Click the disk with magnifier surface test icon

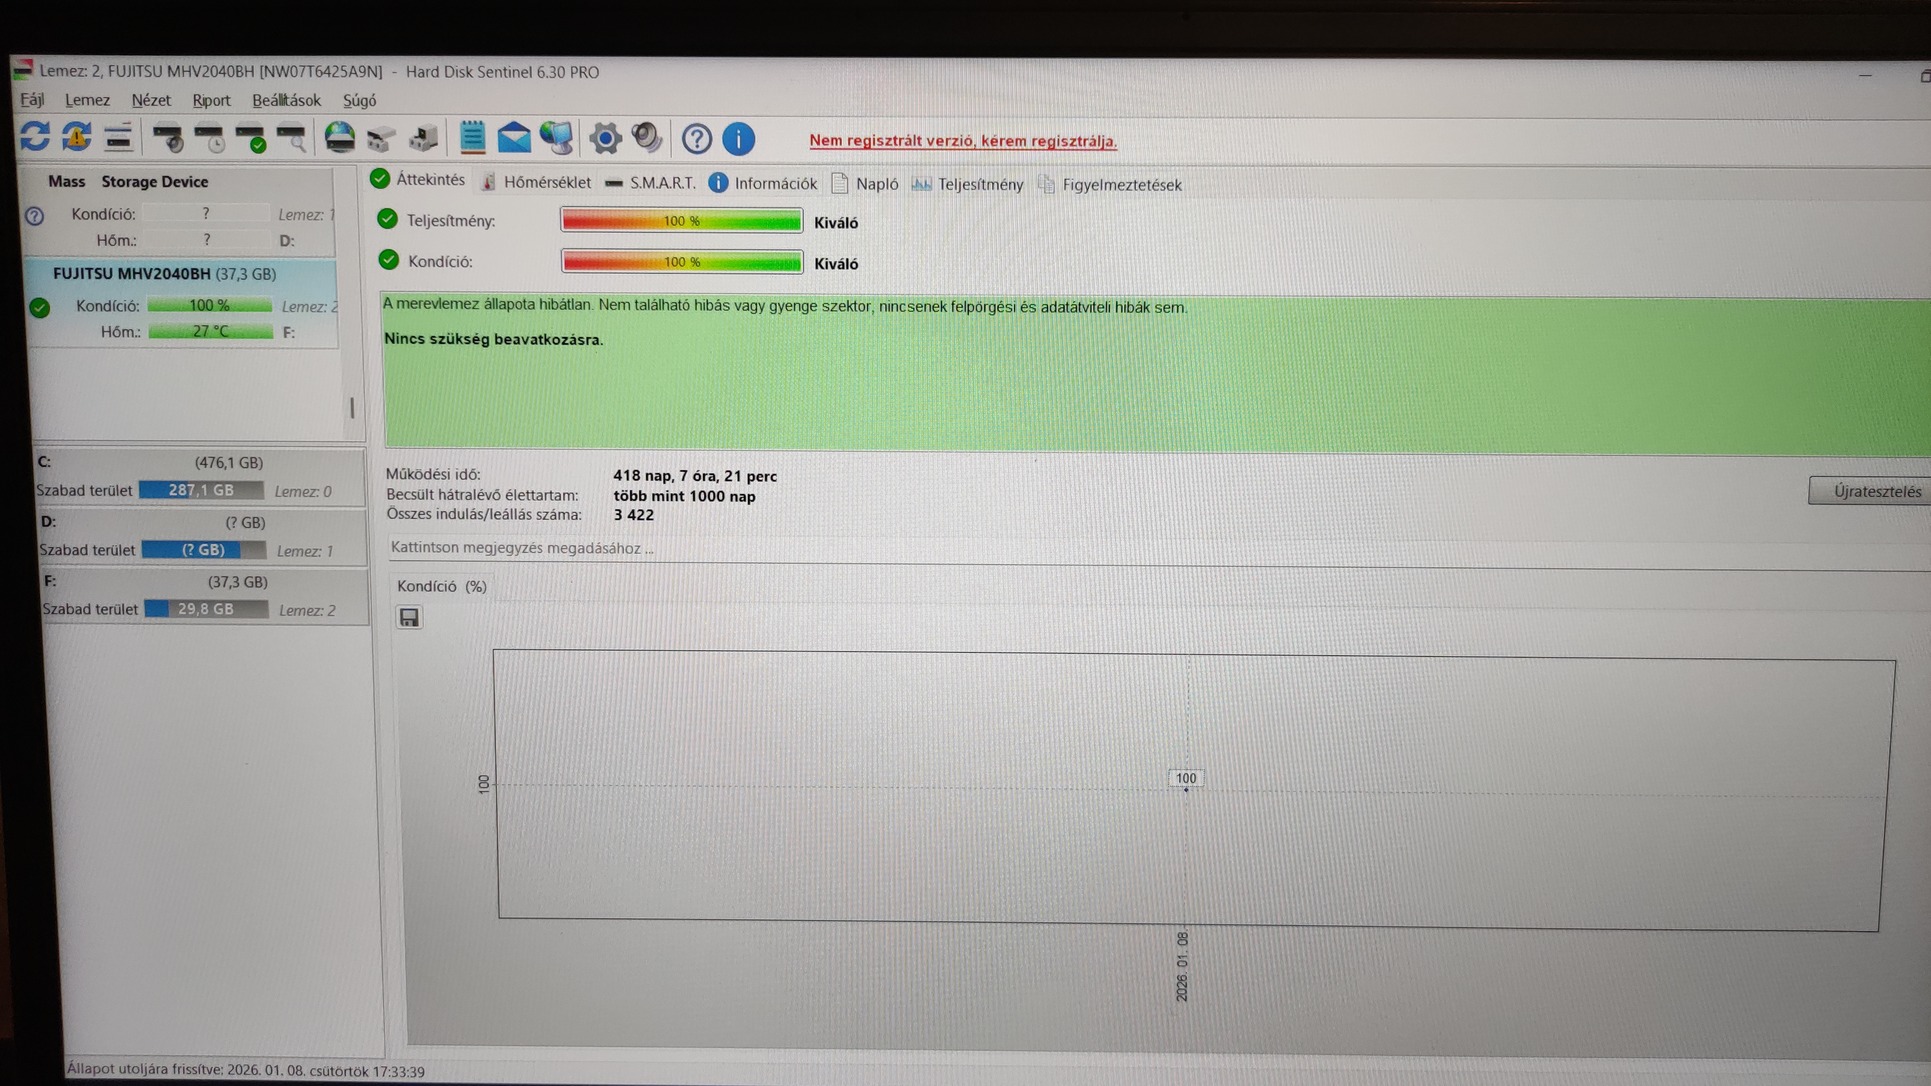[291, 137]
